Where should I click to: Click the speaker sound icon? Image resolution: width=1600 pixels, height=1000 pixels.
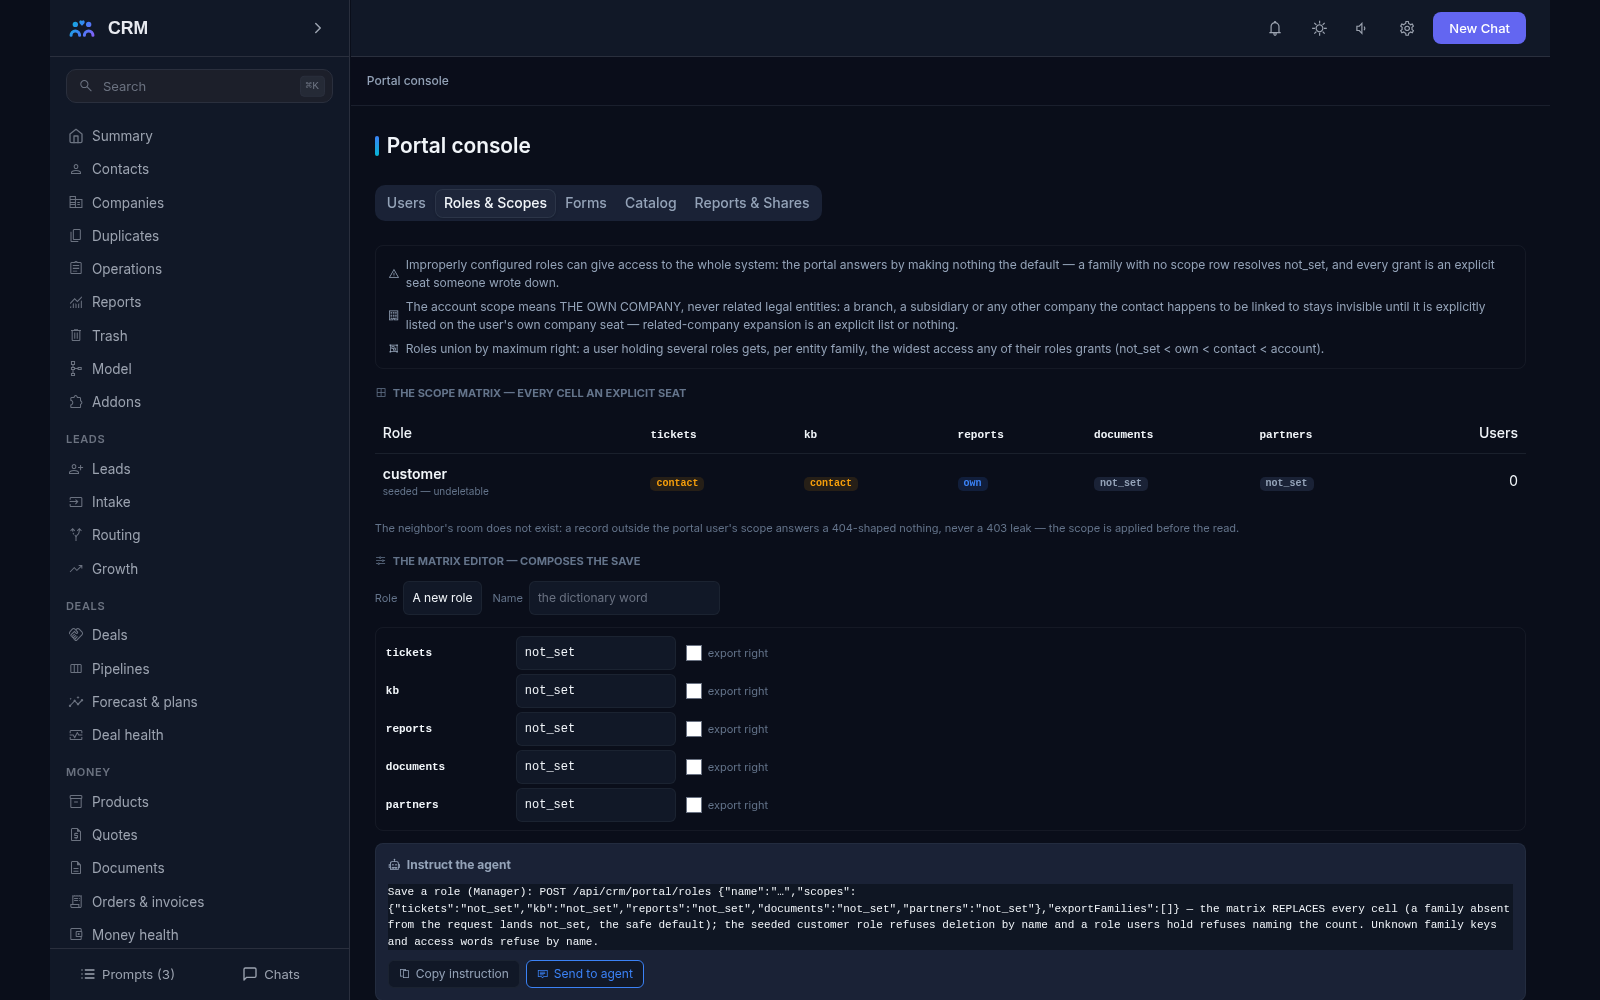tap(1362, 28)
